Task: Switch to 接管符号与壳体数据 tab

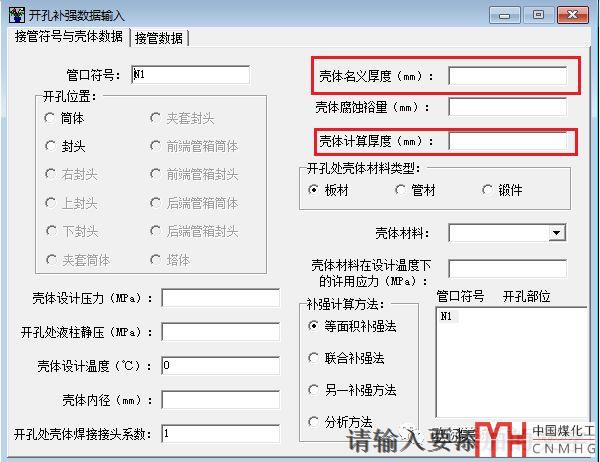Action: pos(69,37)
